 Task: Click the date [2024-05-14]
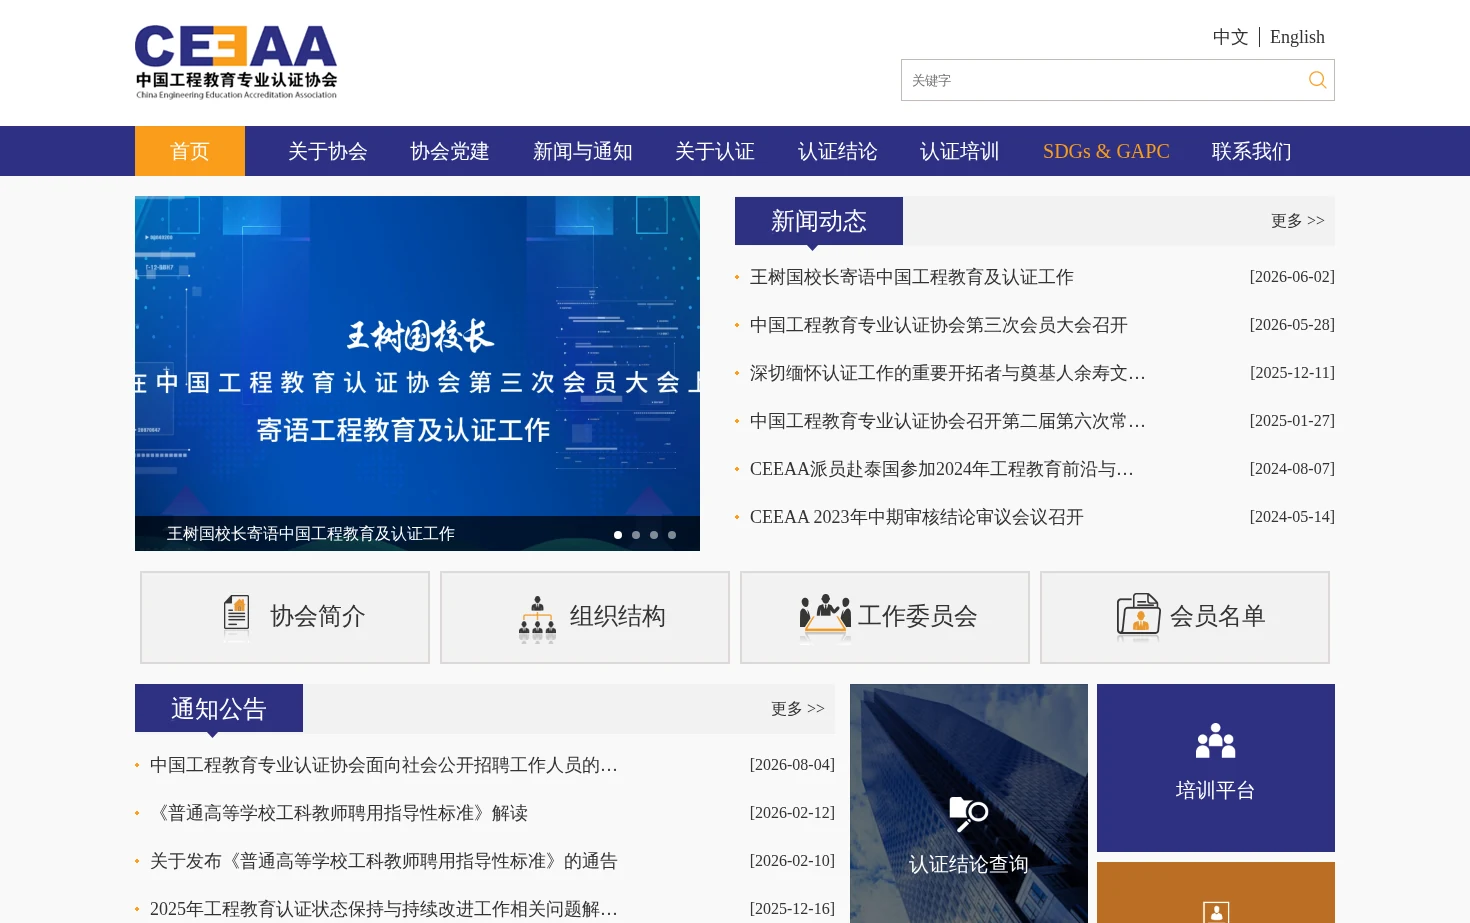(x=1292, y=517)
